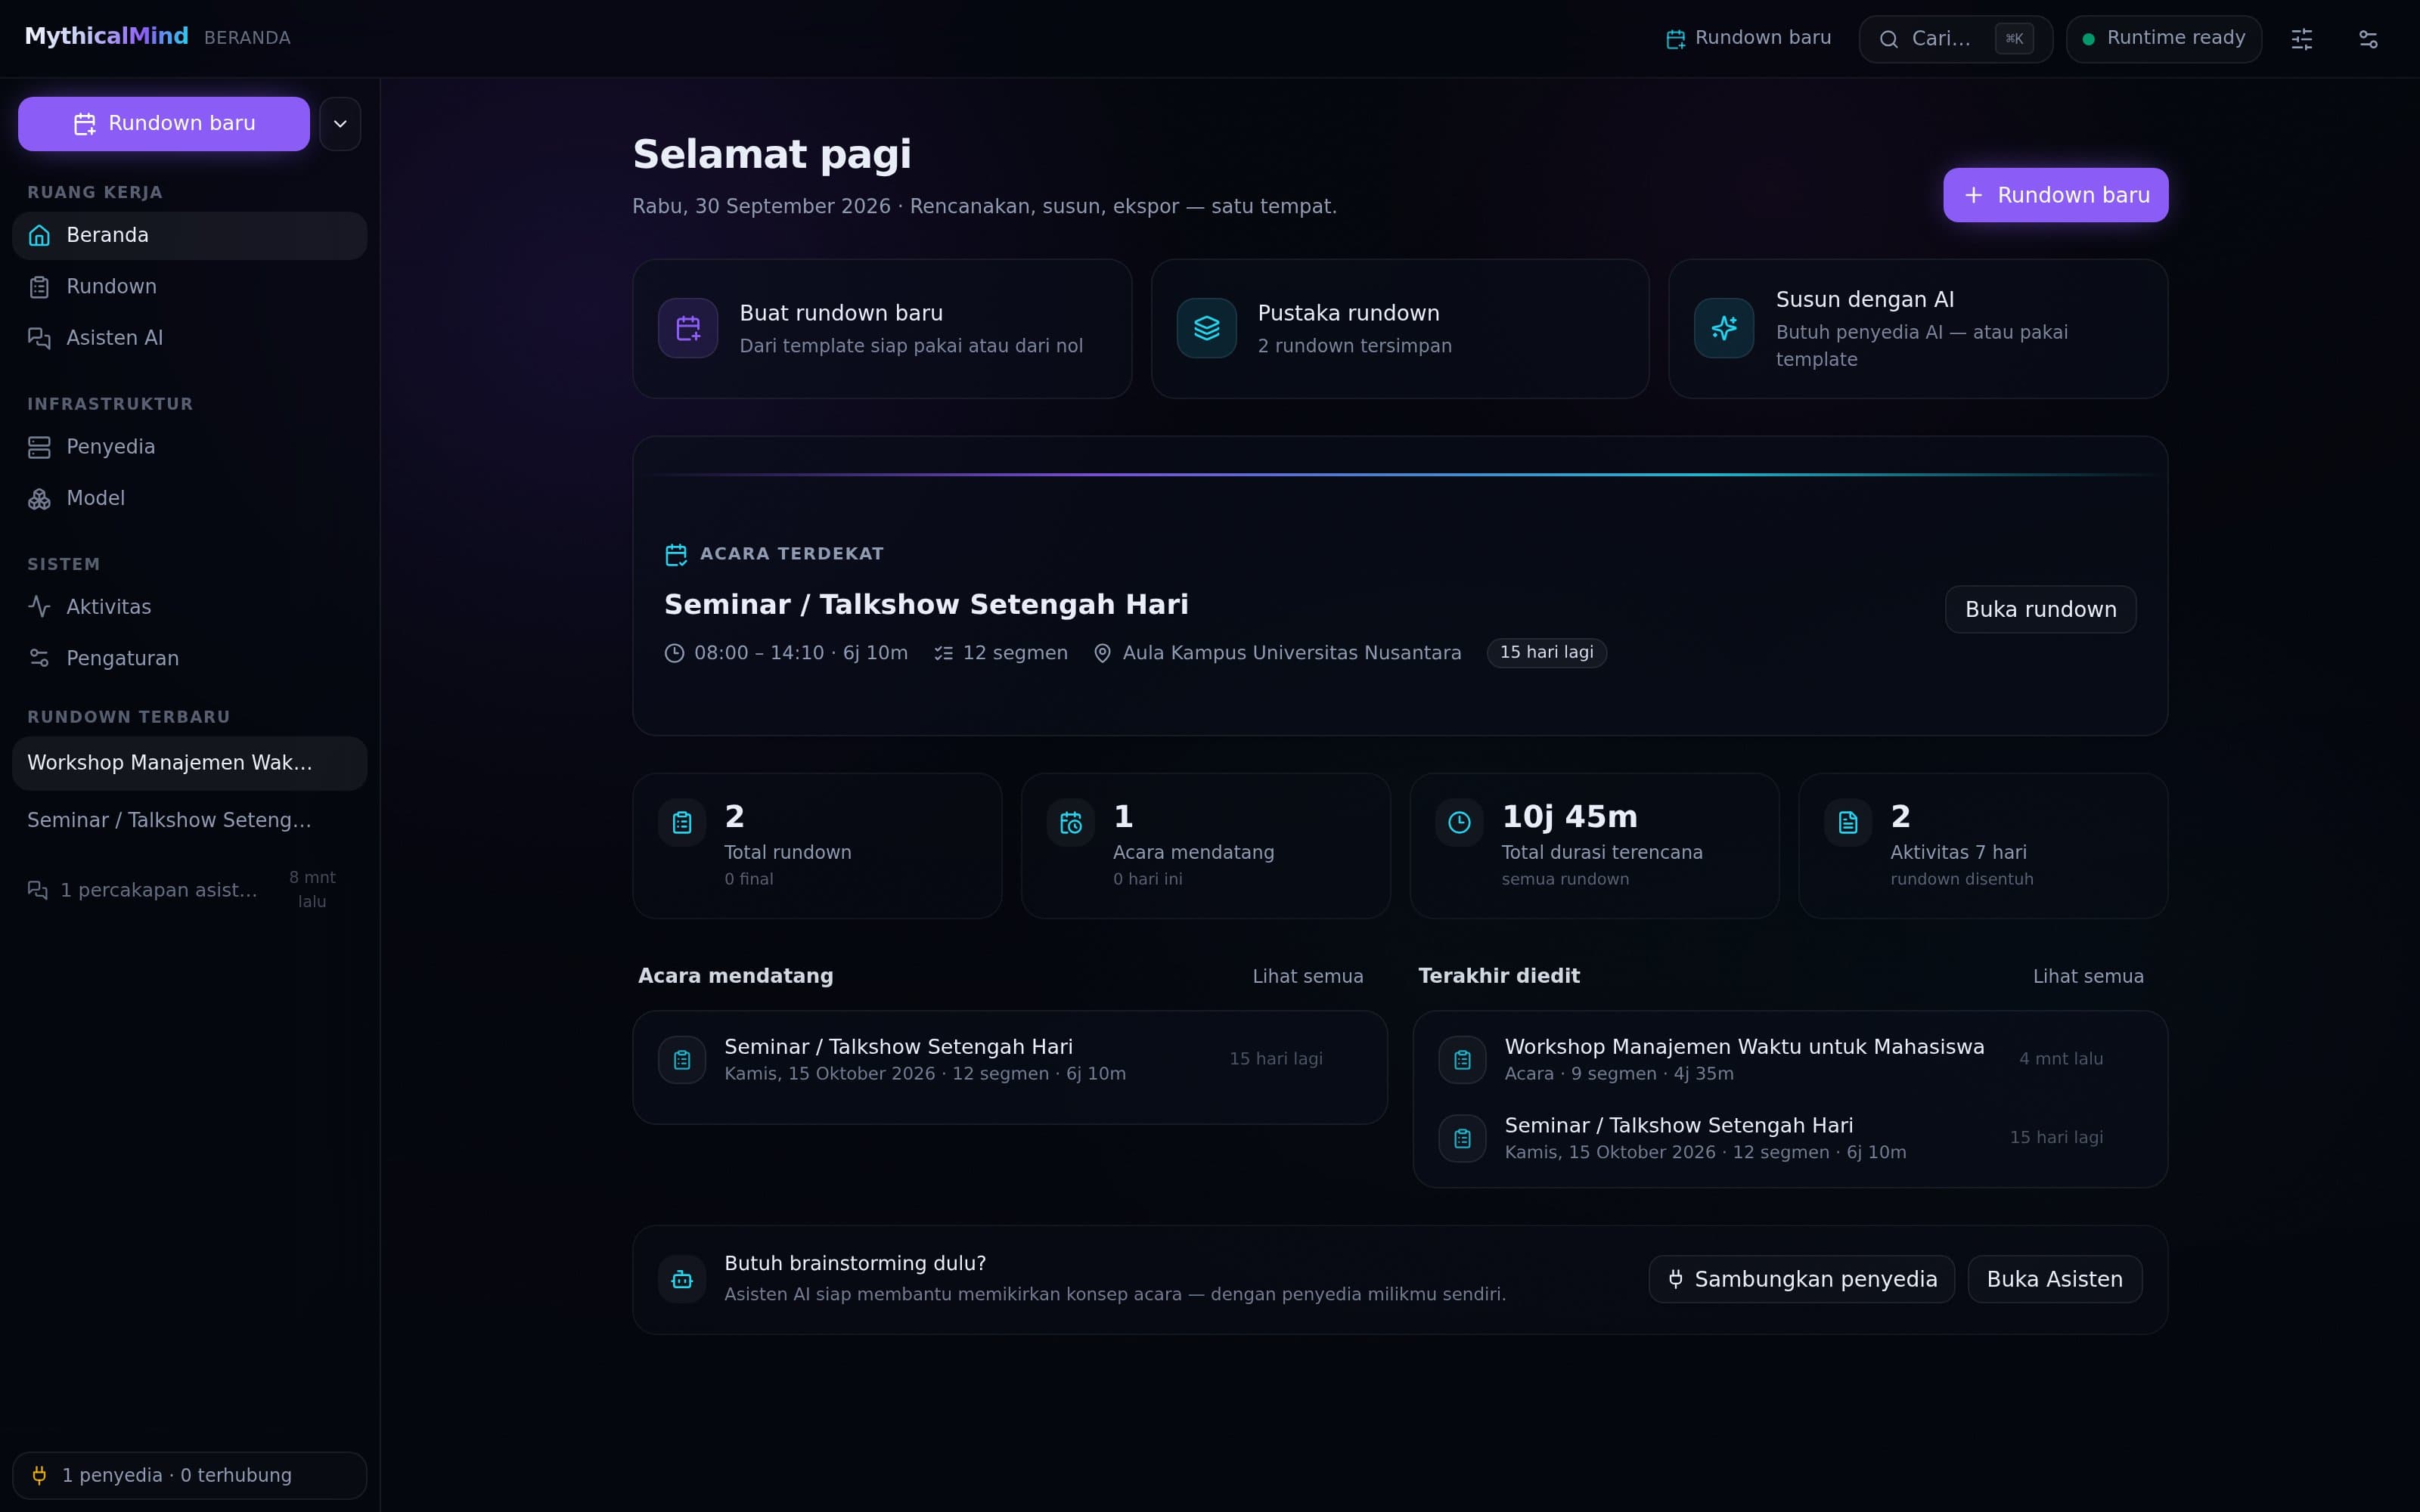This screenshot has width=2420, height=1512.
Task: Open Pengaturan in sidebar
Action: (x=190, y=658)
